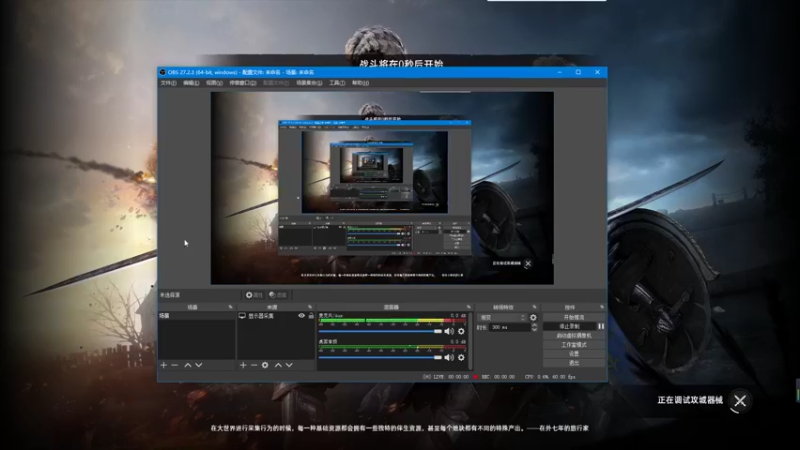Add a new scene with plus icon in 场景 panel
This screenshot has height=450, width=800.
point(164,365)
